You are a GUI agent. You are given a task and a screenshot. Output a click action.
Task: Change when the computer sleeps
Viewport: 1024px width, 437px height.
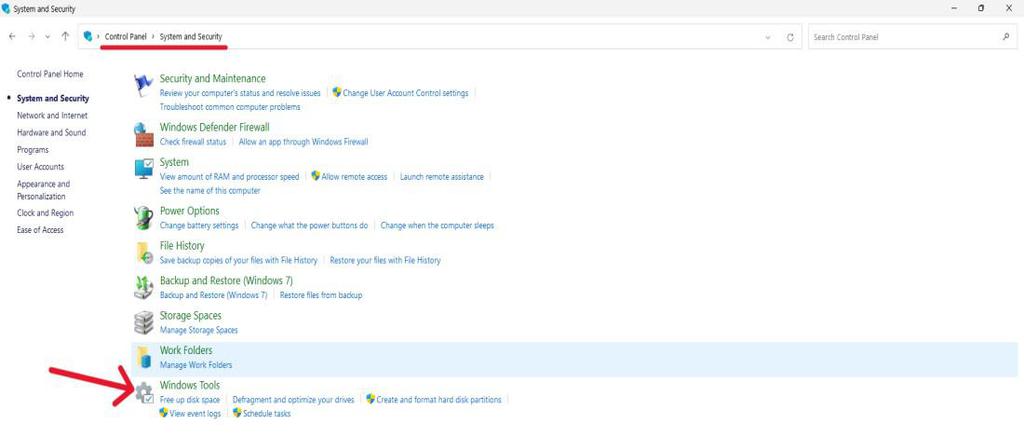pyautogui.click(x=437, y=225)
